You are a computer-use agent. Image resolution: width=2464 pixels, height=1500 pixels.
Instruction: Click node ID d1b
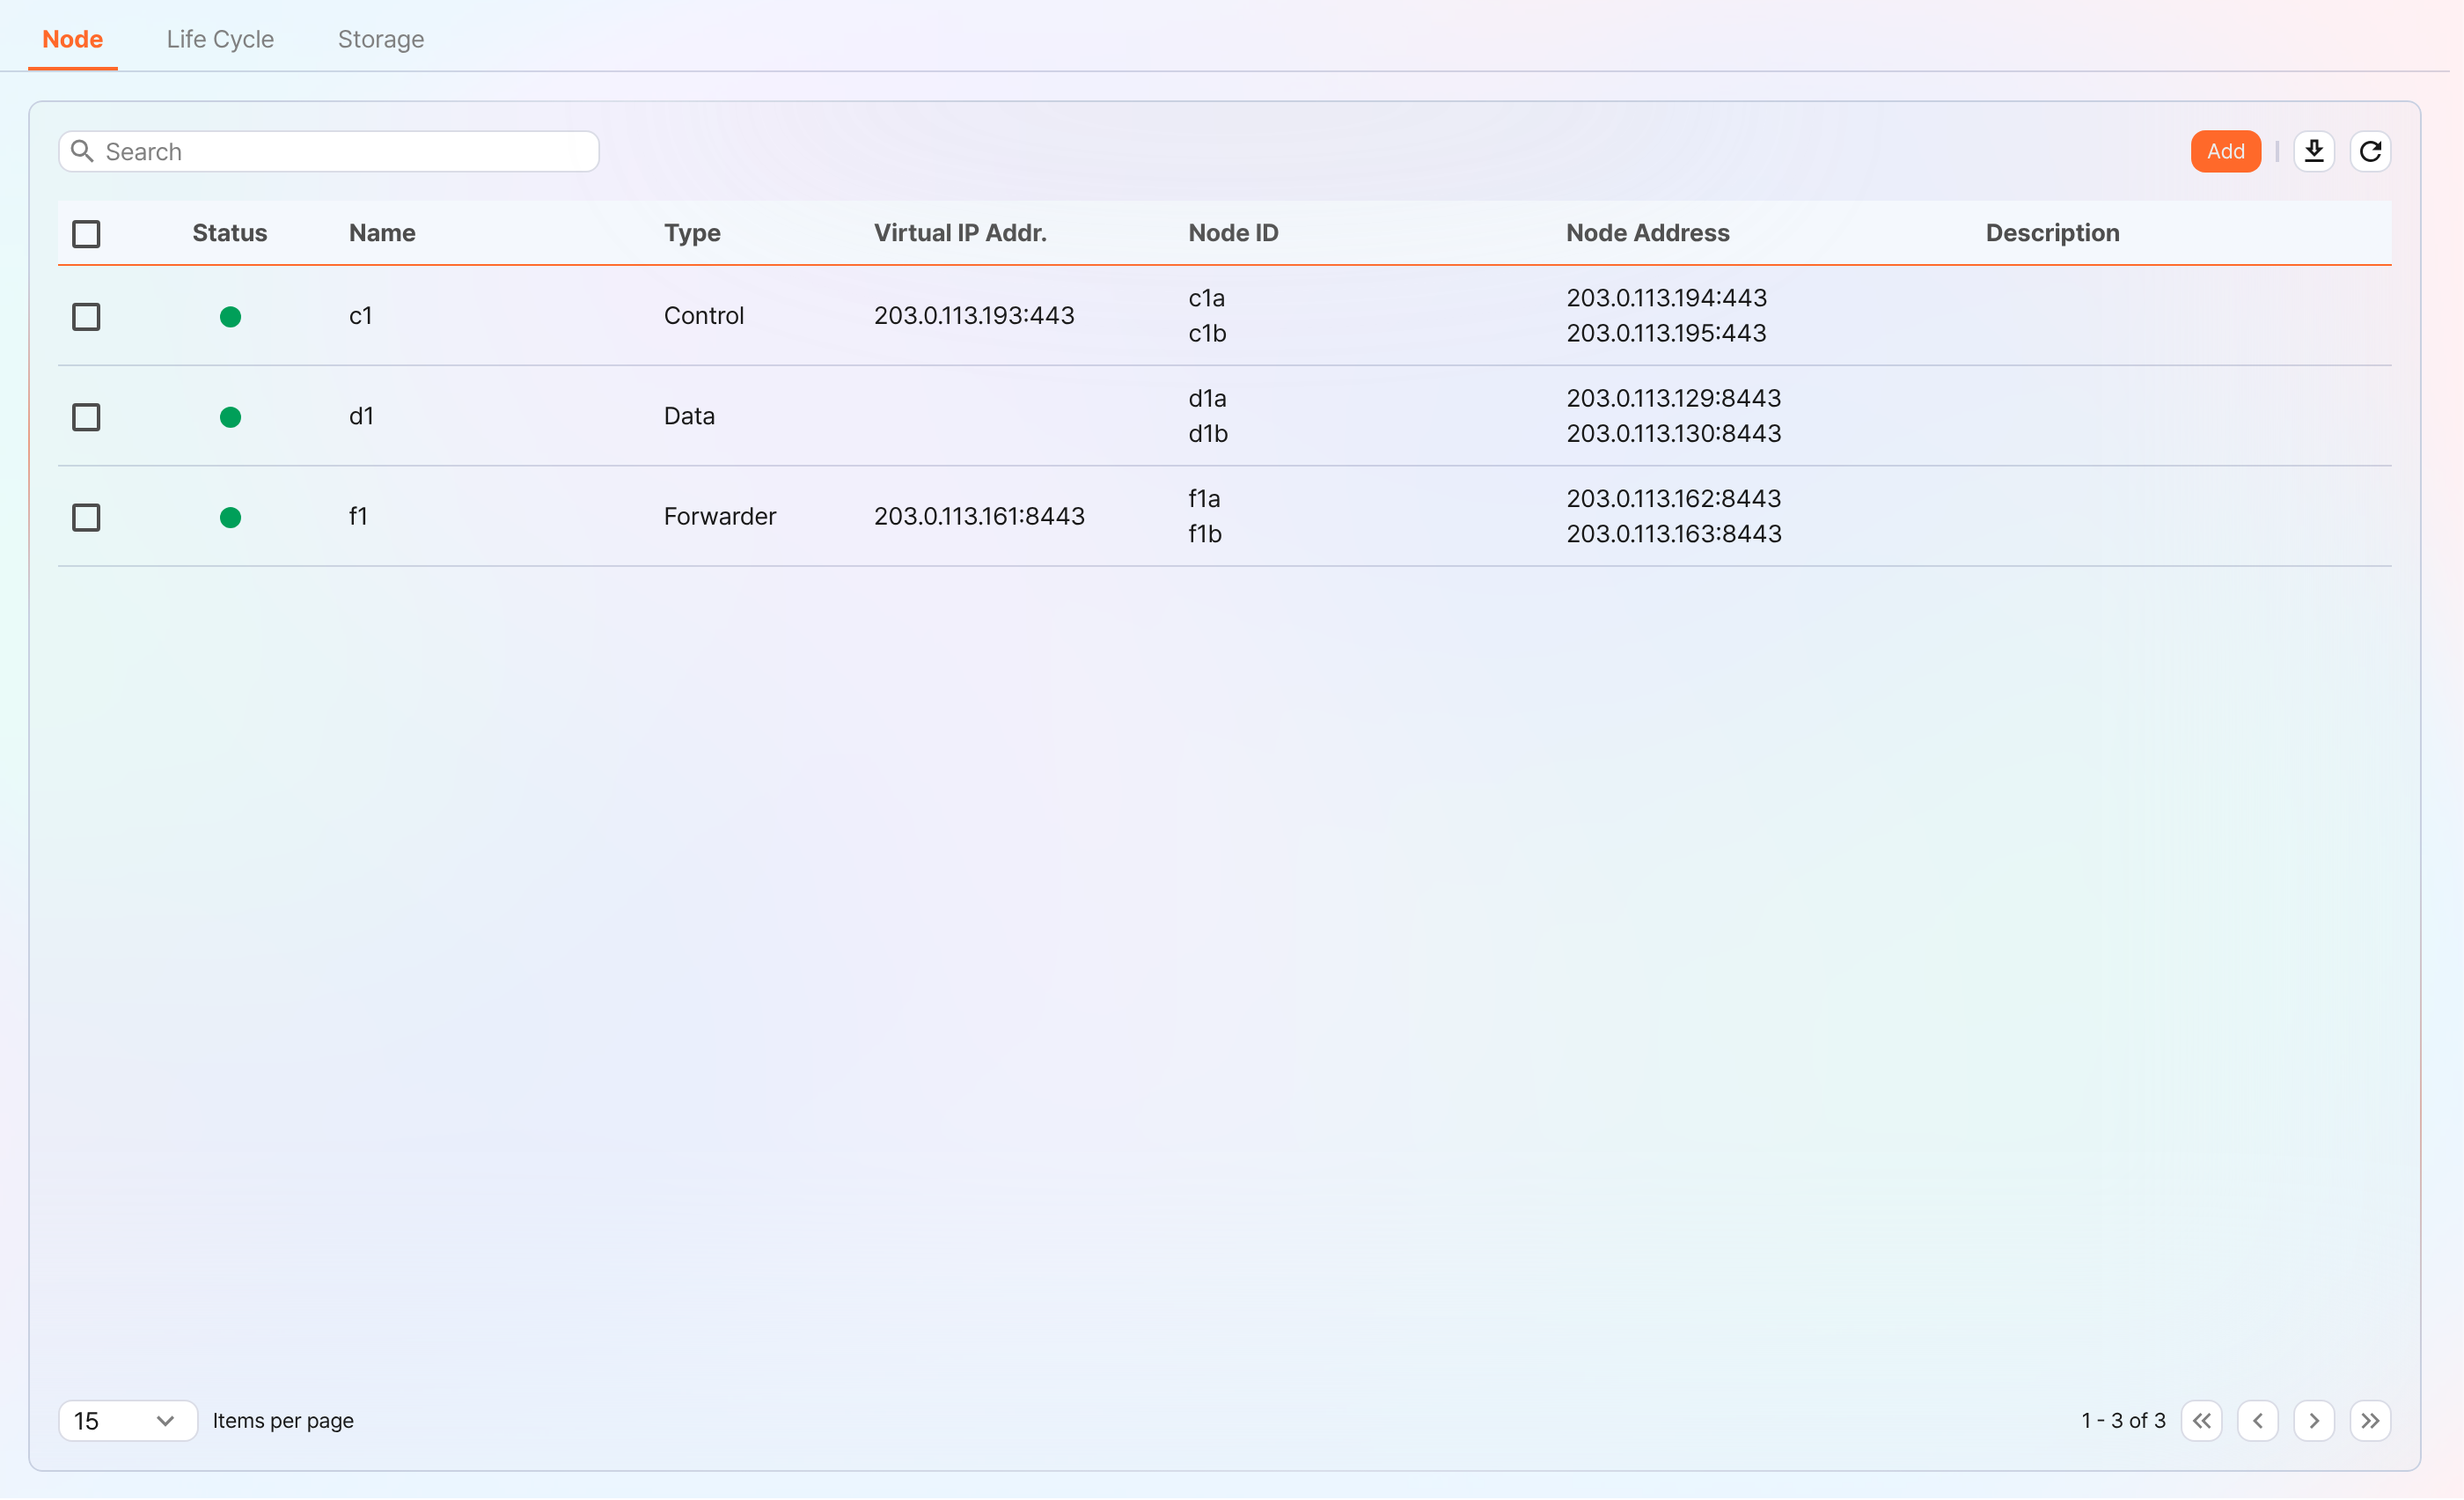click(x=1208, y=433)
